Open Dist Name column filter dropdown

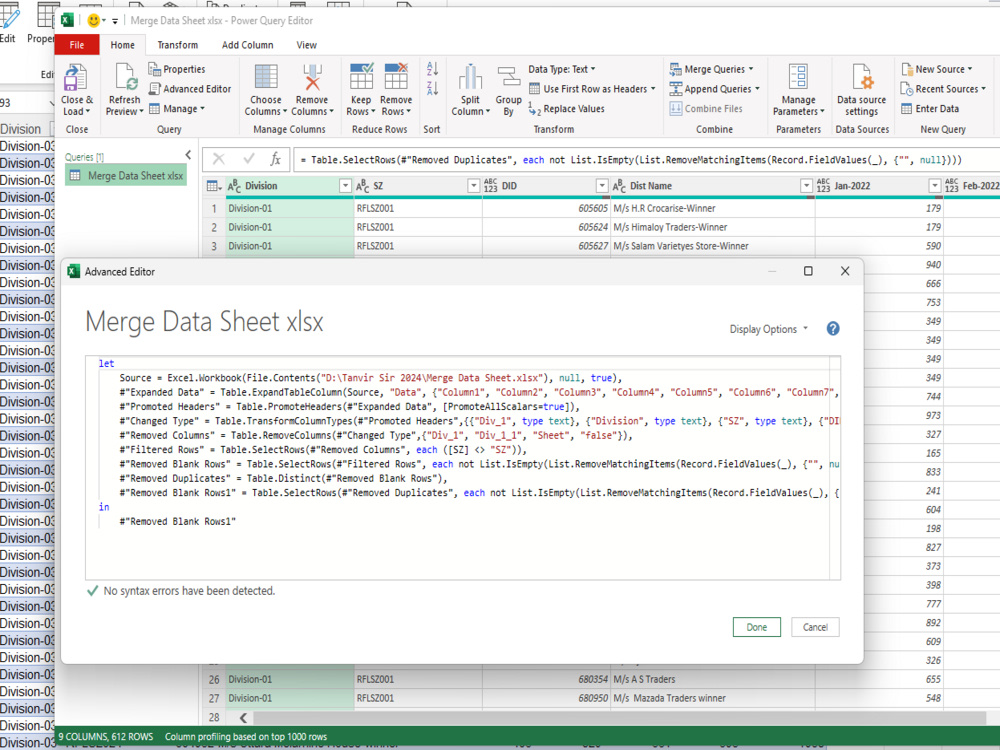[x=806, y=186]
